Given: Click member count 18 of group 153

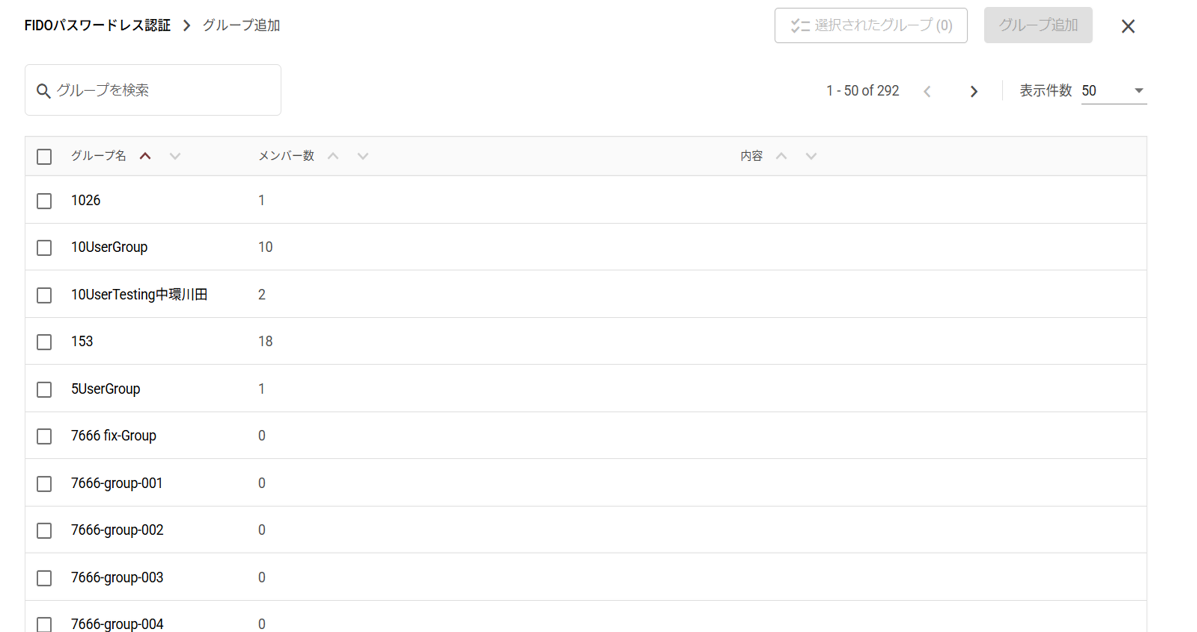Looking at the screenshot, I should (x=265, y=341).
